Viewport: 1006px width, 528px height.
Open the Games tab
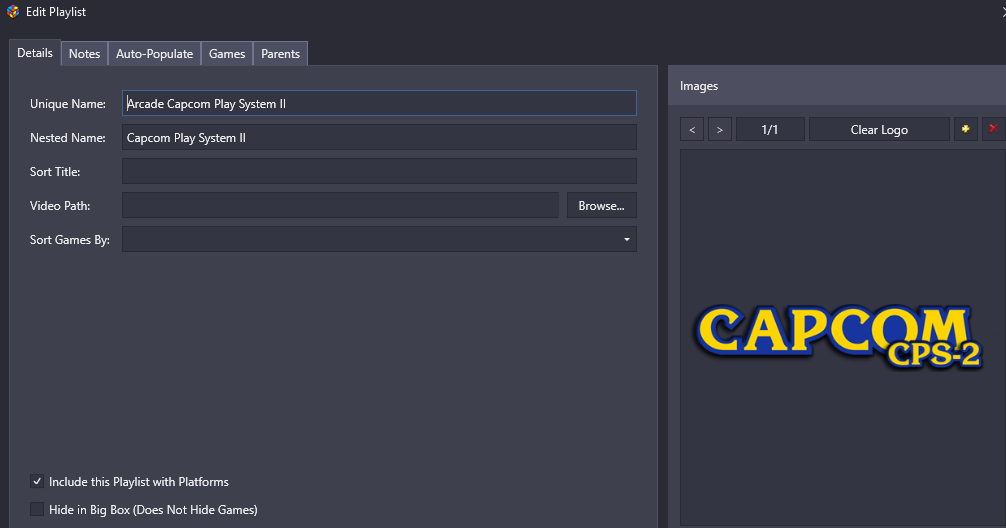[227, 54]
